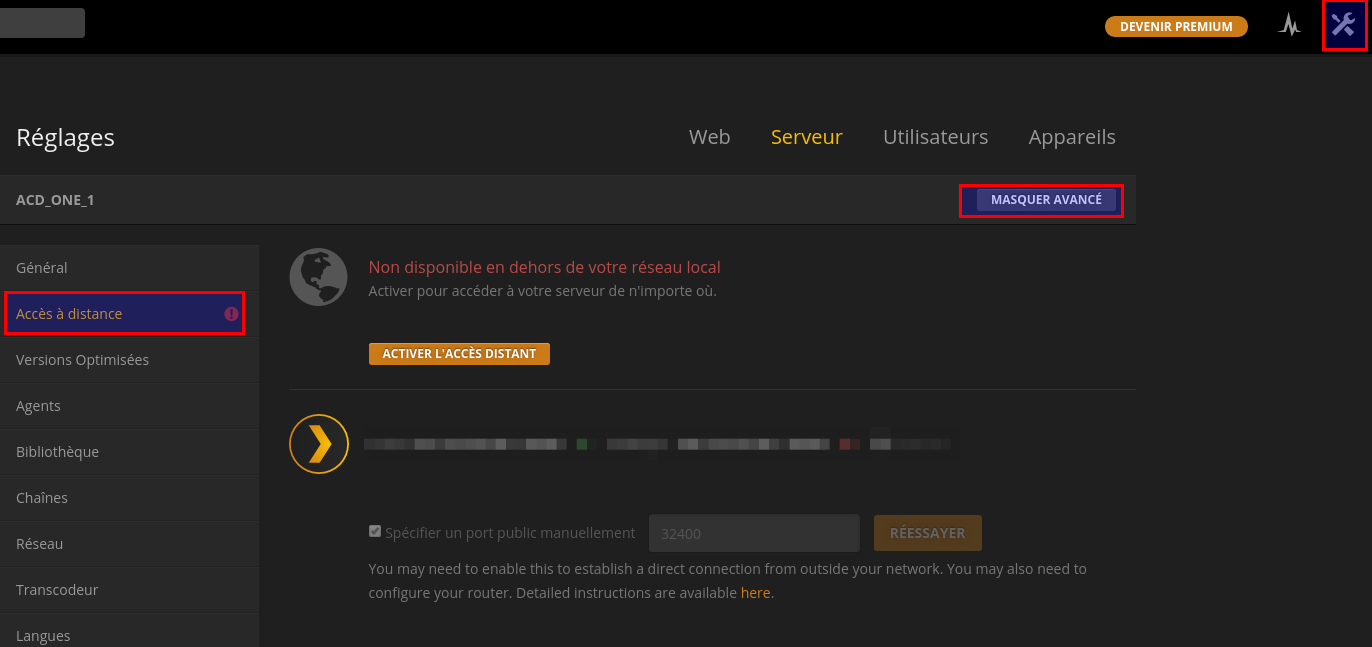Click the MASQUER AVANCÉ button
1372x647 pixels.
pyautogui.click(x=1046, y=200)
